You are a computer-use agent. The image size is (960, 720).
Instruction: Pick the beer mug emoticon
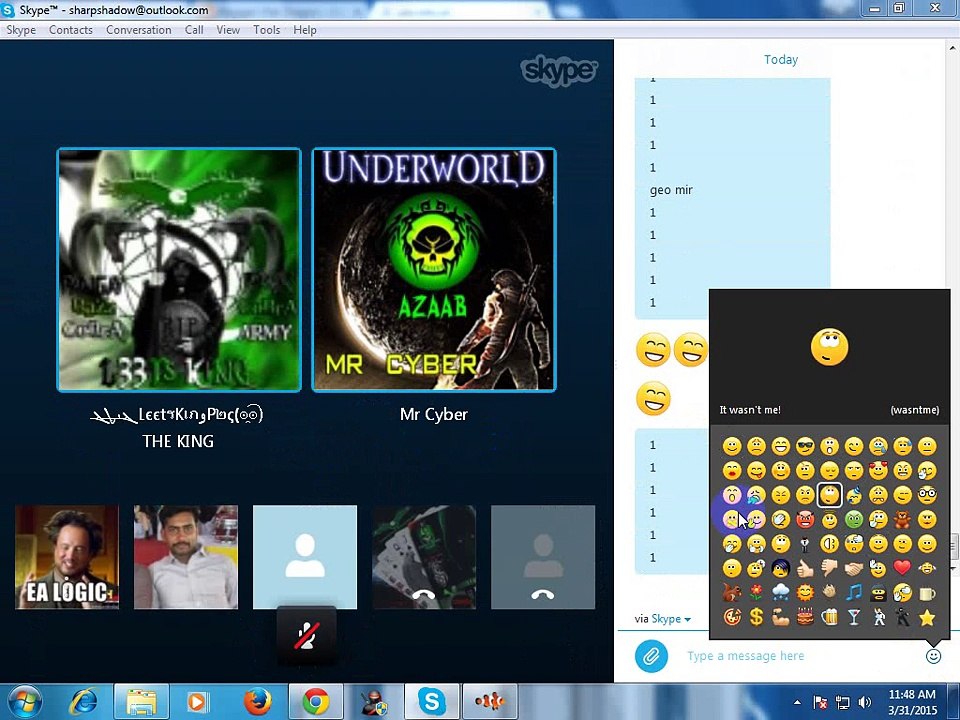point(830,617)
